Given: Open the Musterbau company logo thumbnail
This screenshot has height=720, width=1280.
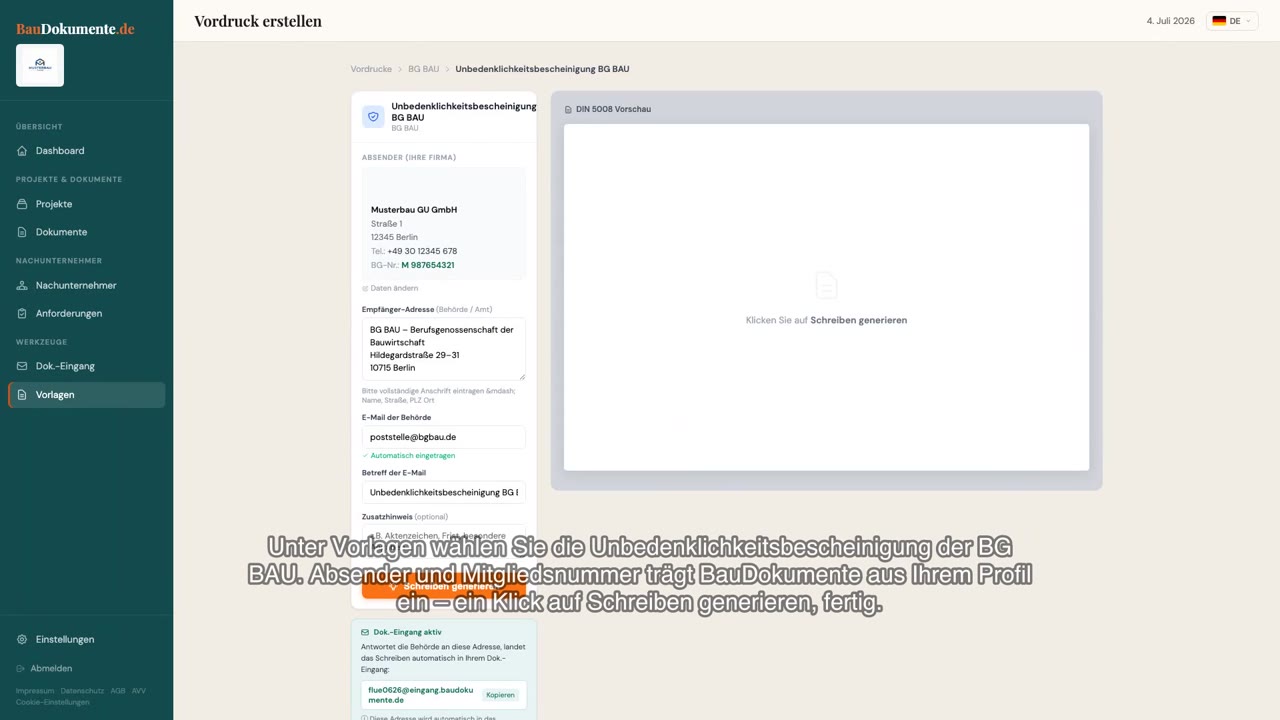Looking at the screenshot, I should pyautogui.click(x=40, y=65).
